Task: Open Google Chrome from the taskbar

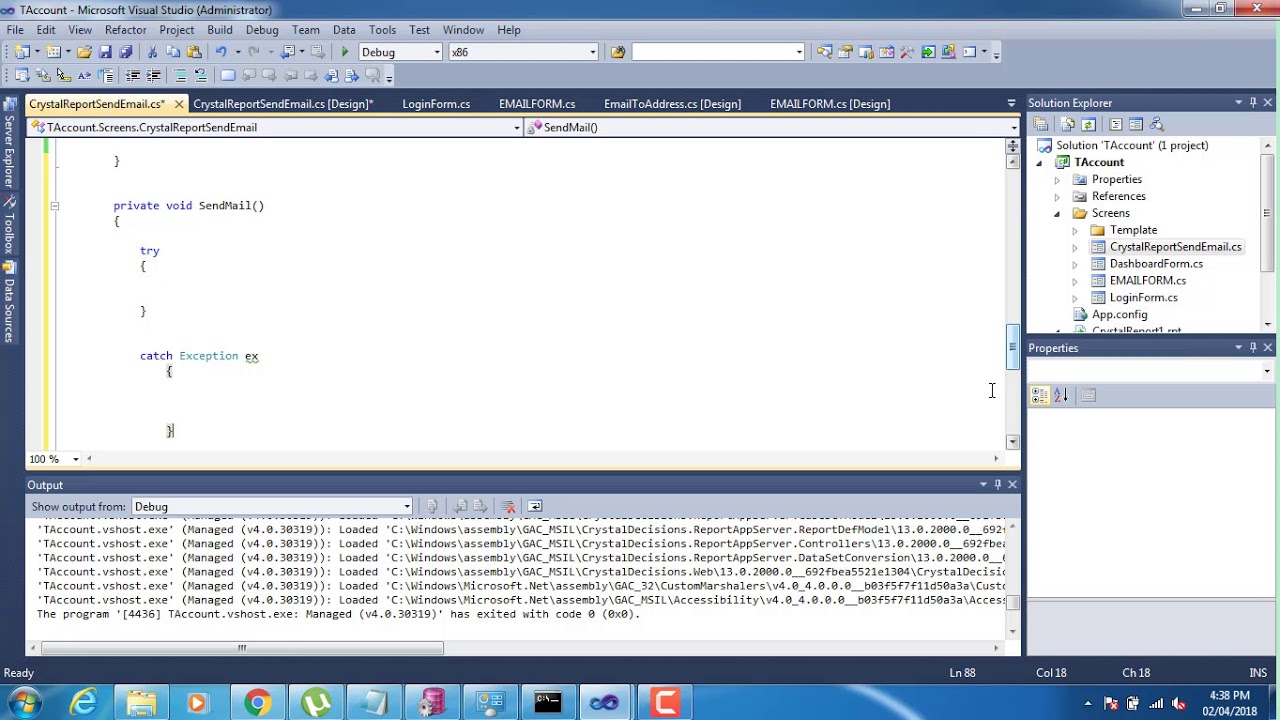Action: tap(257, 703)
